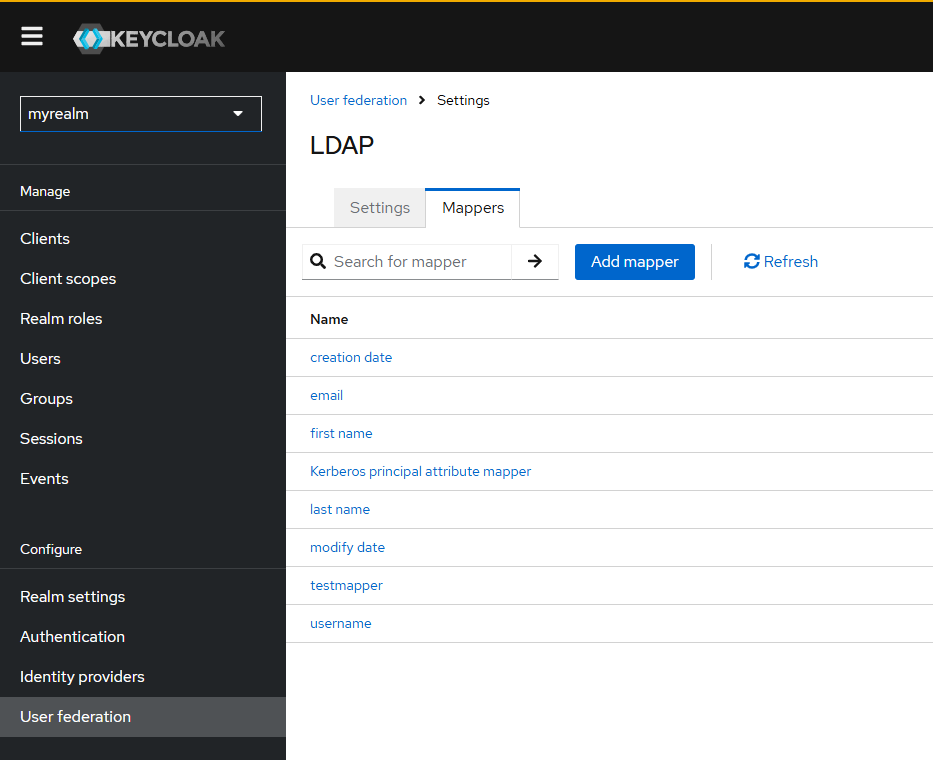Select the Mappers tab
The image size is (933, 760).
(x=472, y=208)
